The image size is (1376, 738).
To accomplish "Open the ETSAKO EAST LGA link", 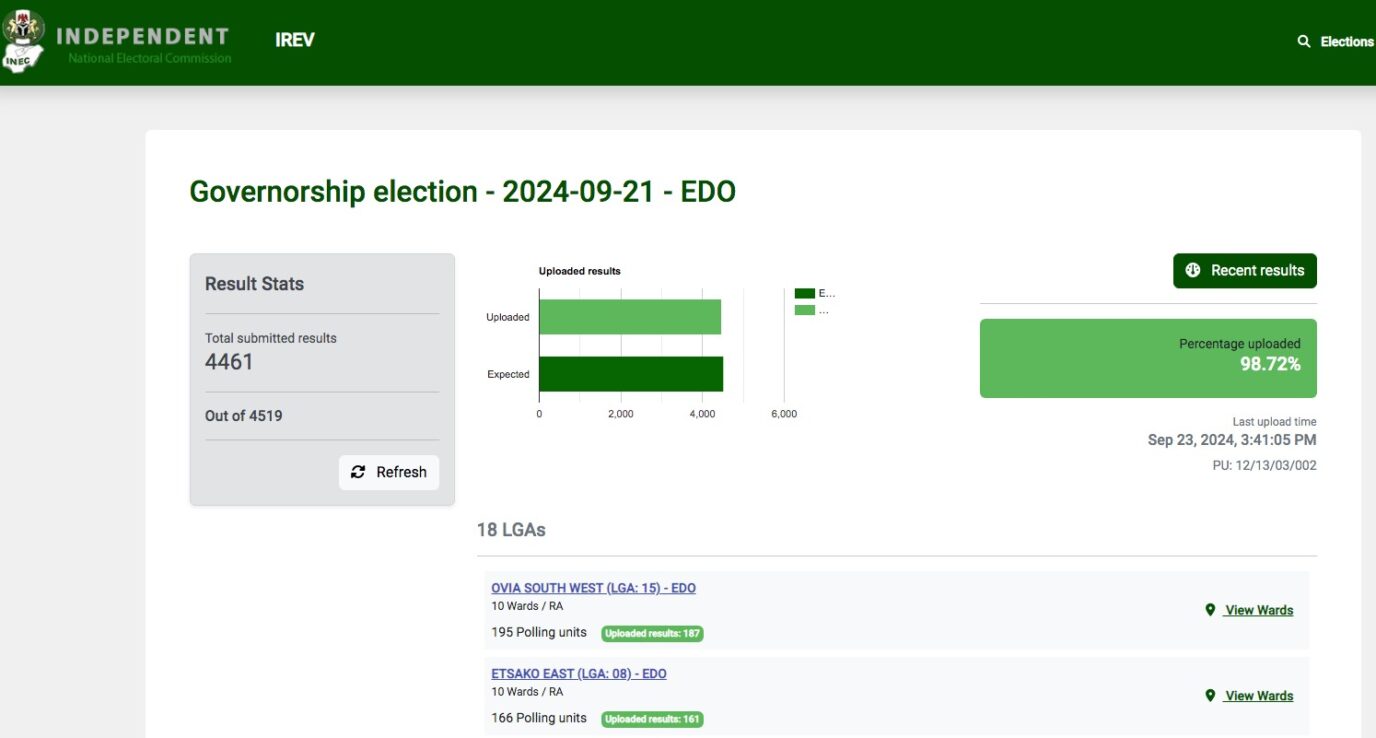I will click(578, 674).
